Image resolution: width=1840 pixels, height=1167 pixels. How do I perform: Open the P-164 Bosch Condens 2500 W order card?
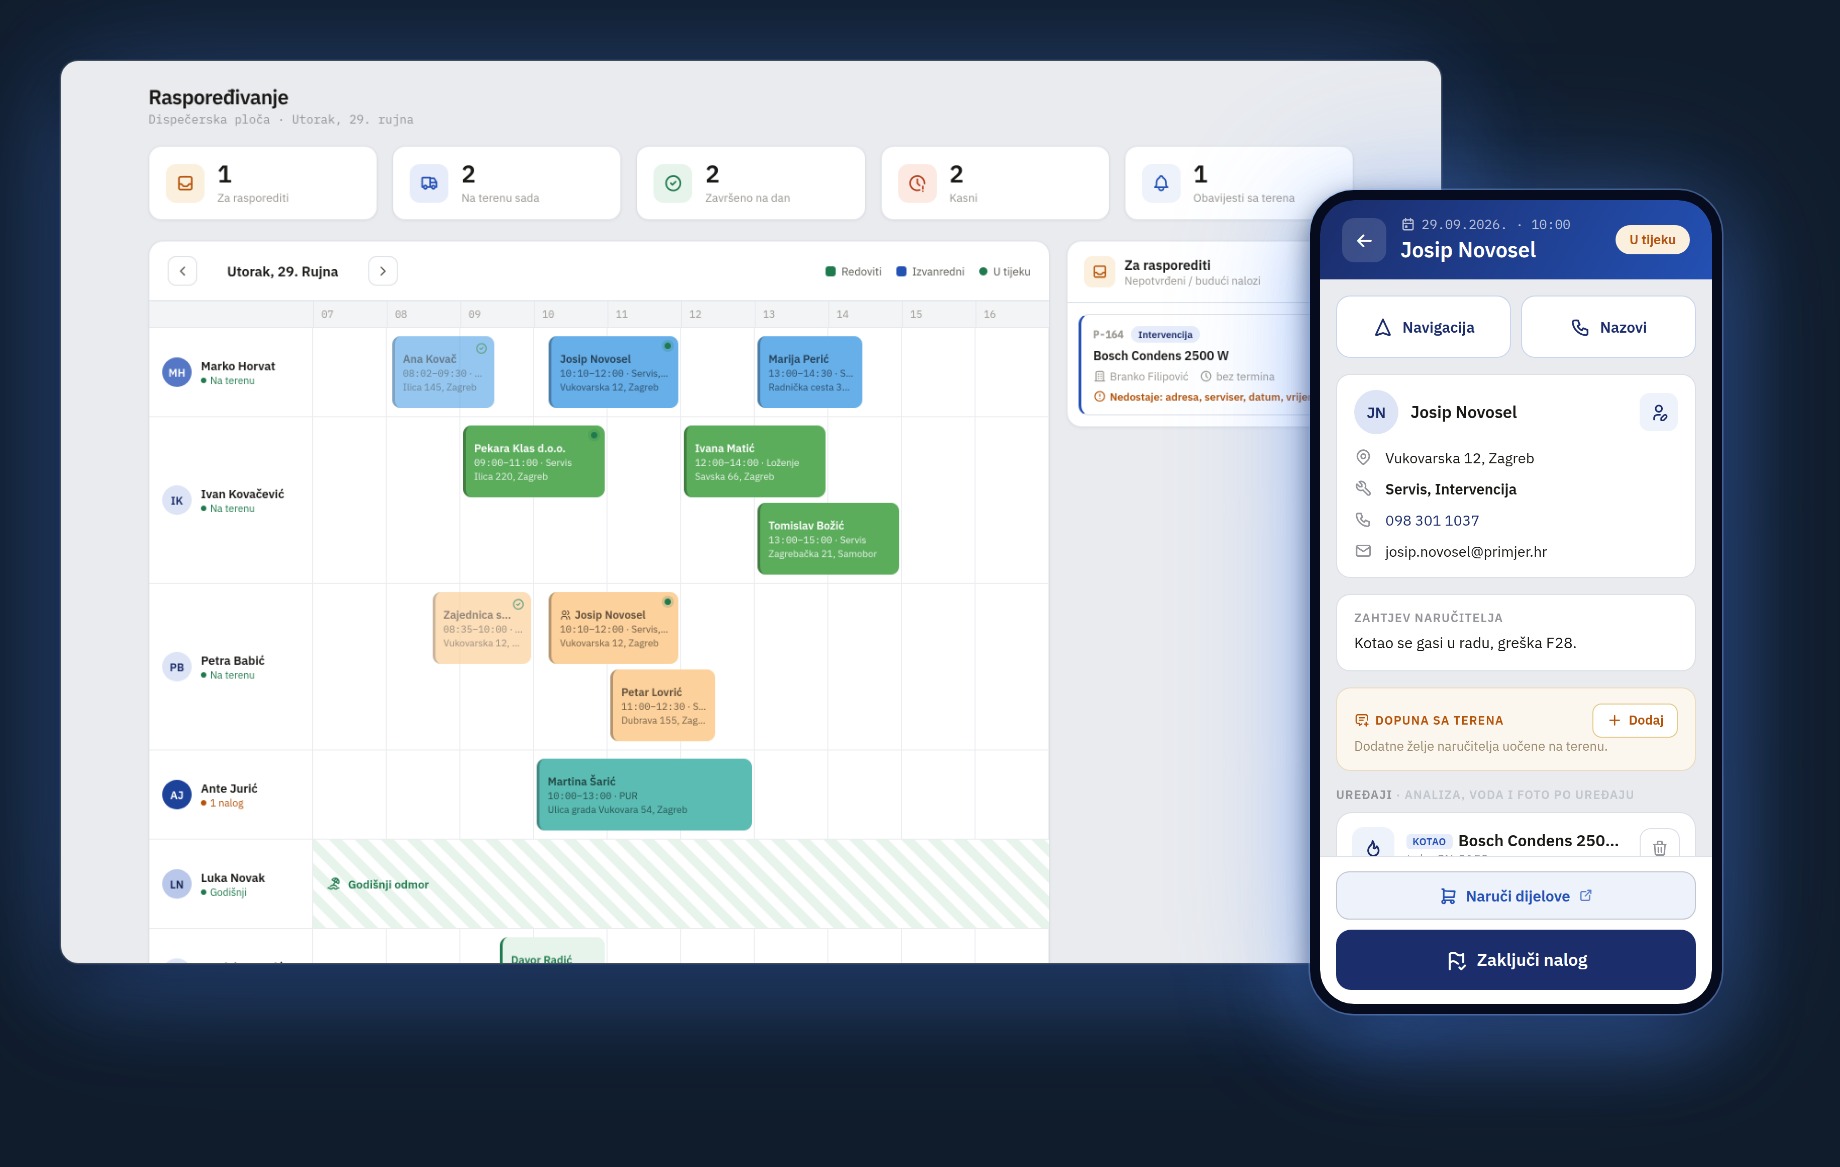(1195, 365)
